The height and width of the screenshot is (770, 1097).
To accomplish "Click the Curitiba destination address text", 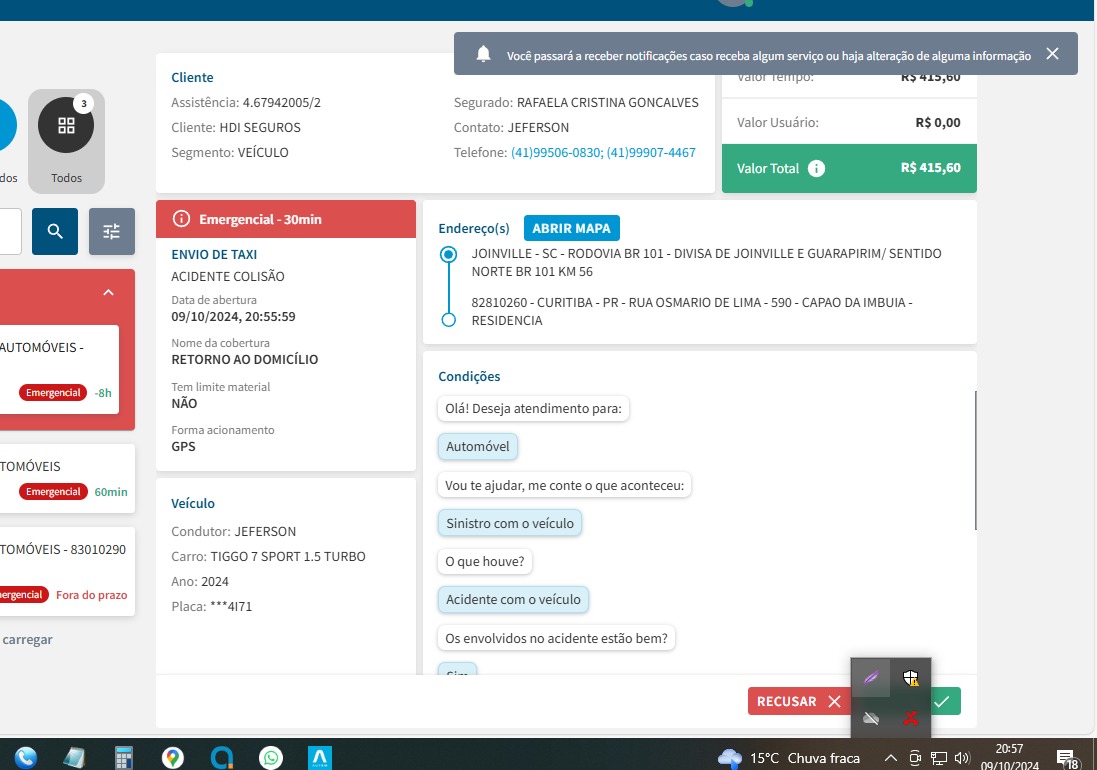I will tap(692, 311).
